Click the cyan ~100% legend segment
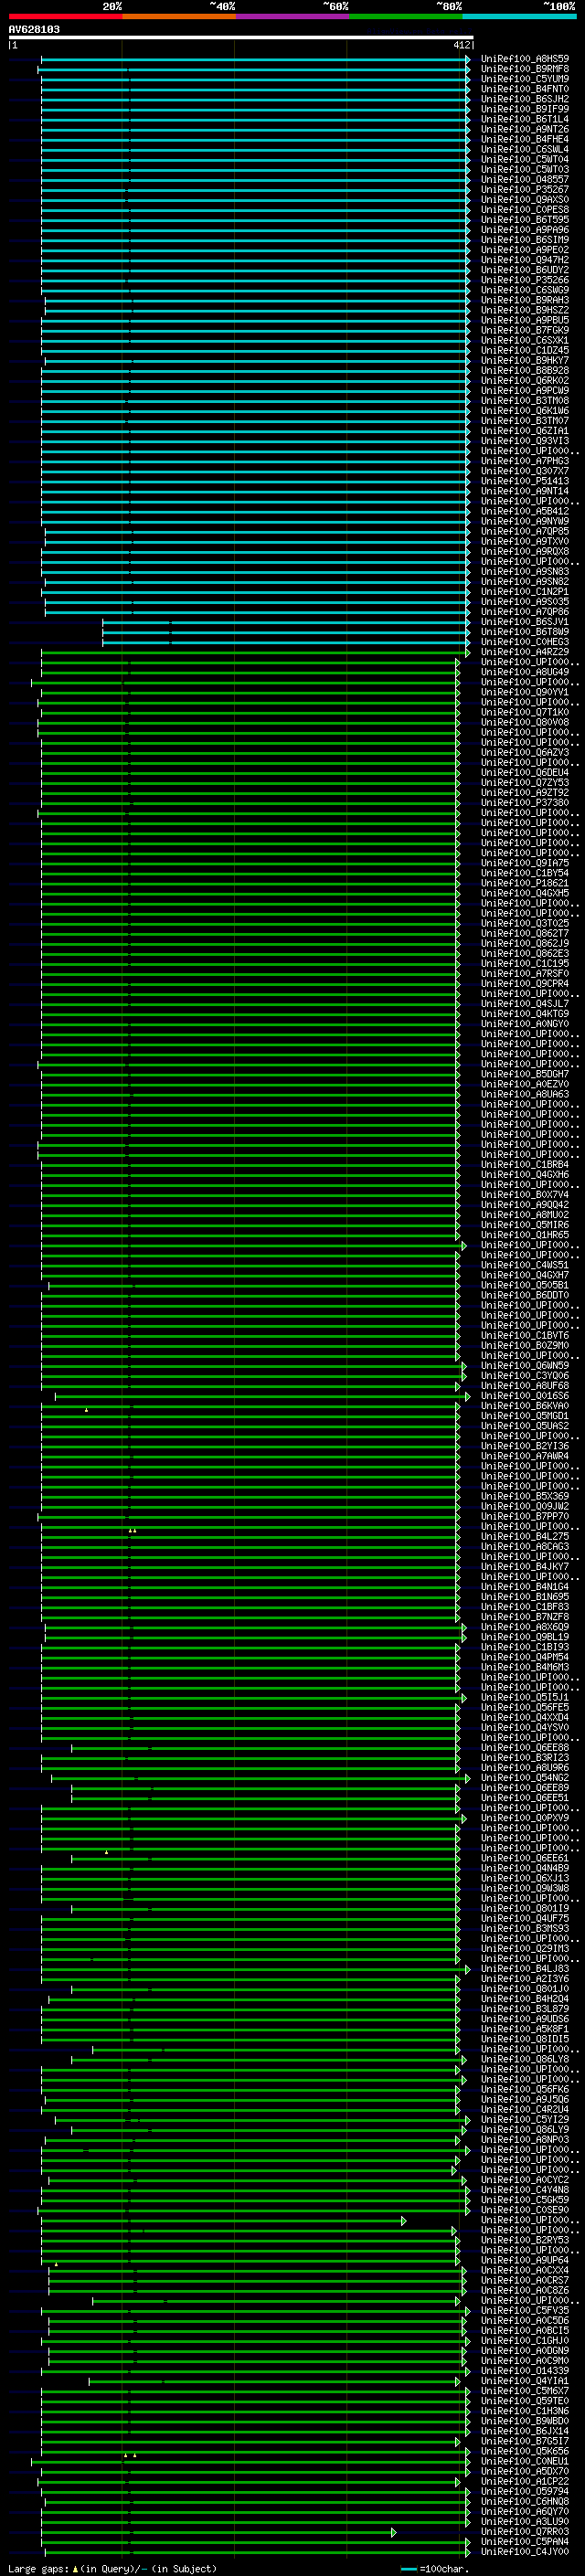The height and width of the screenshot is (2576, 585). (519, 16)
